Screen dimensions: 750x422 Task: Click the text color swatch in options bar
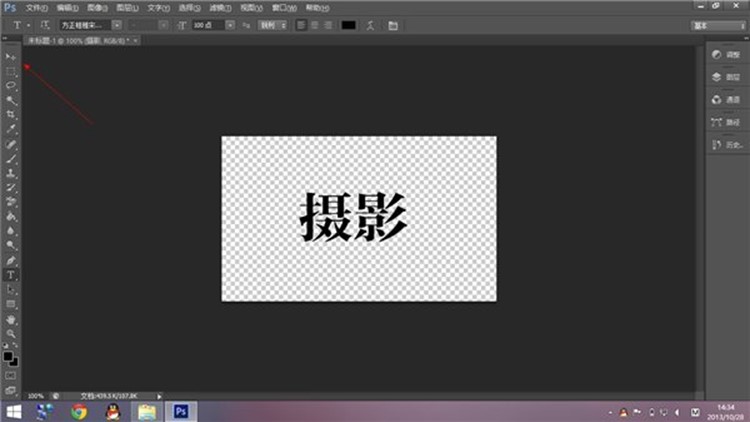point(348,23)
